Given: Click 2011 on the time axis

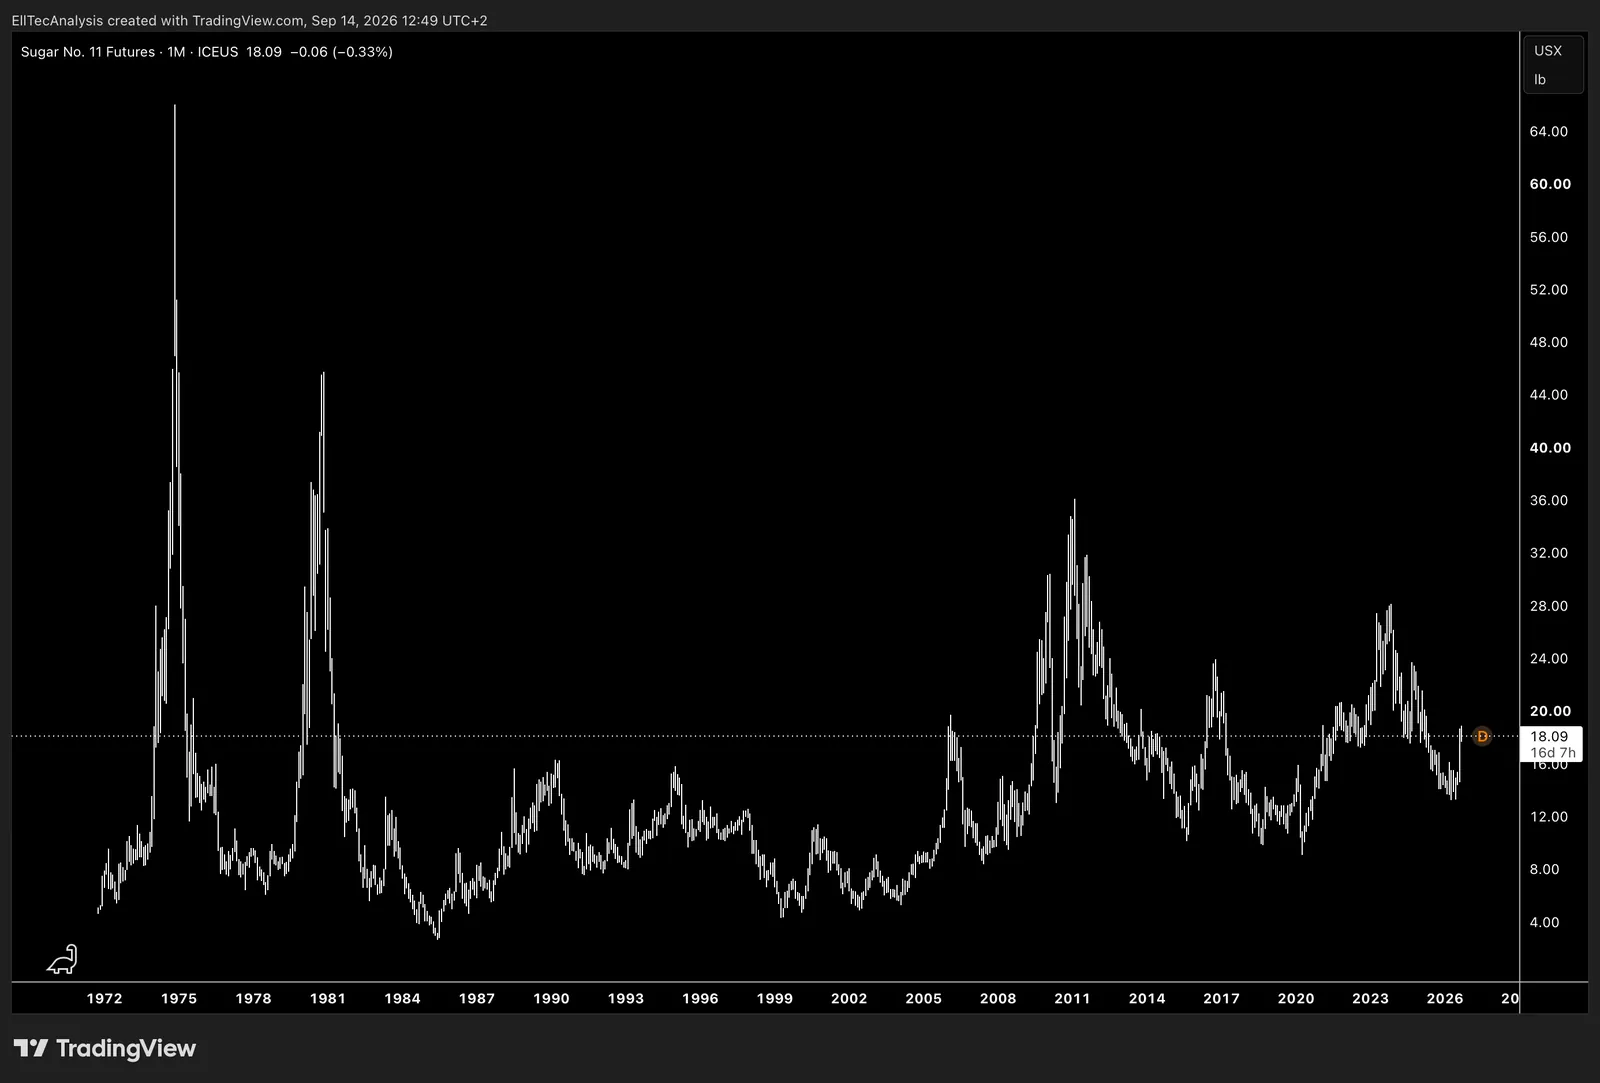Looking at the screenshot, I should (1072, 998).
